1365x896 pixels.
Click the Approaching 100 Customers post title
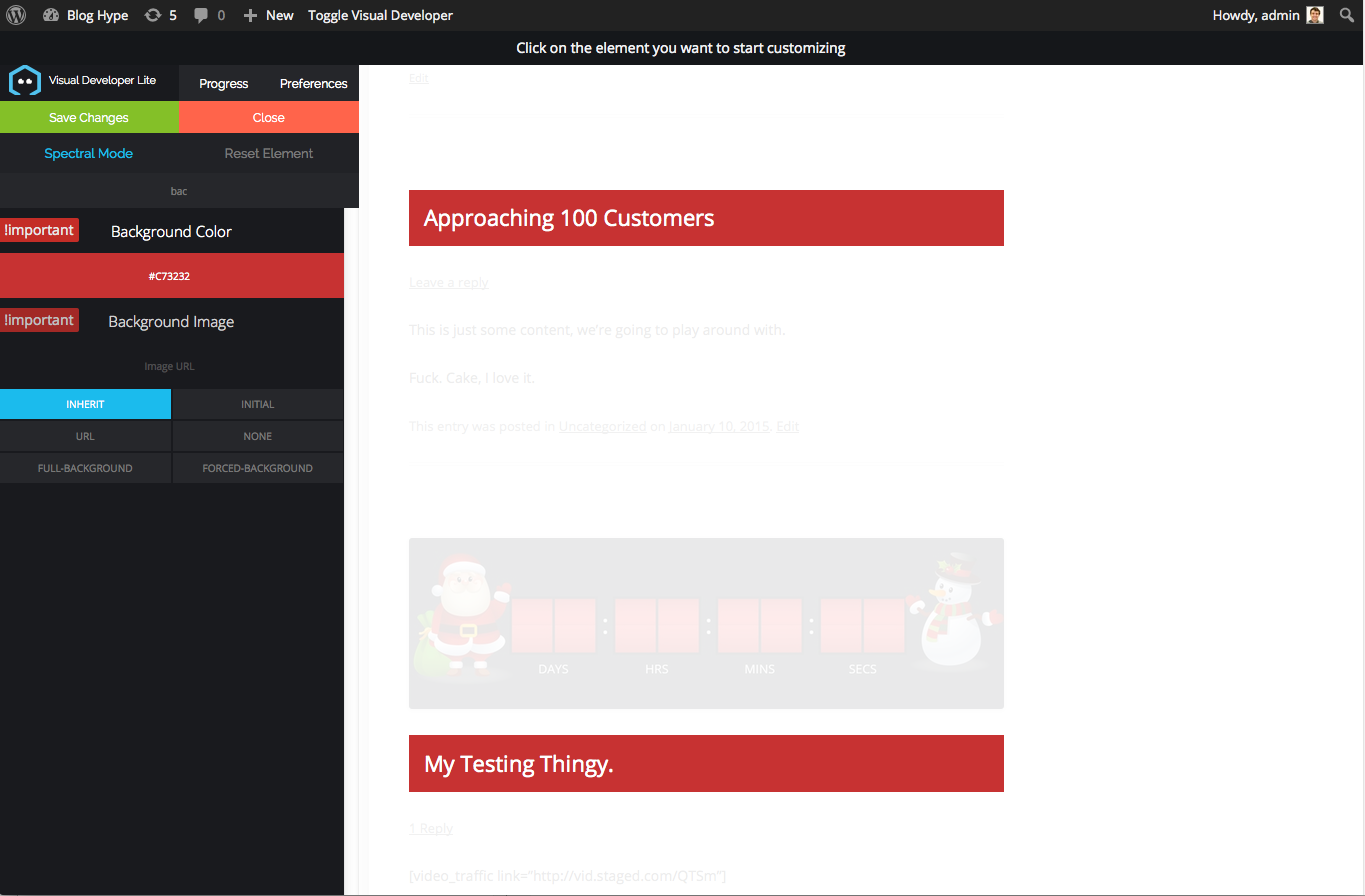click(x=569, y=218)
